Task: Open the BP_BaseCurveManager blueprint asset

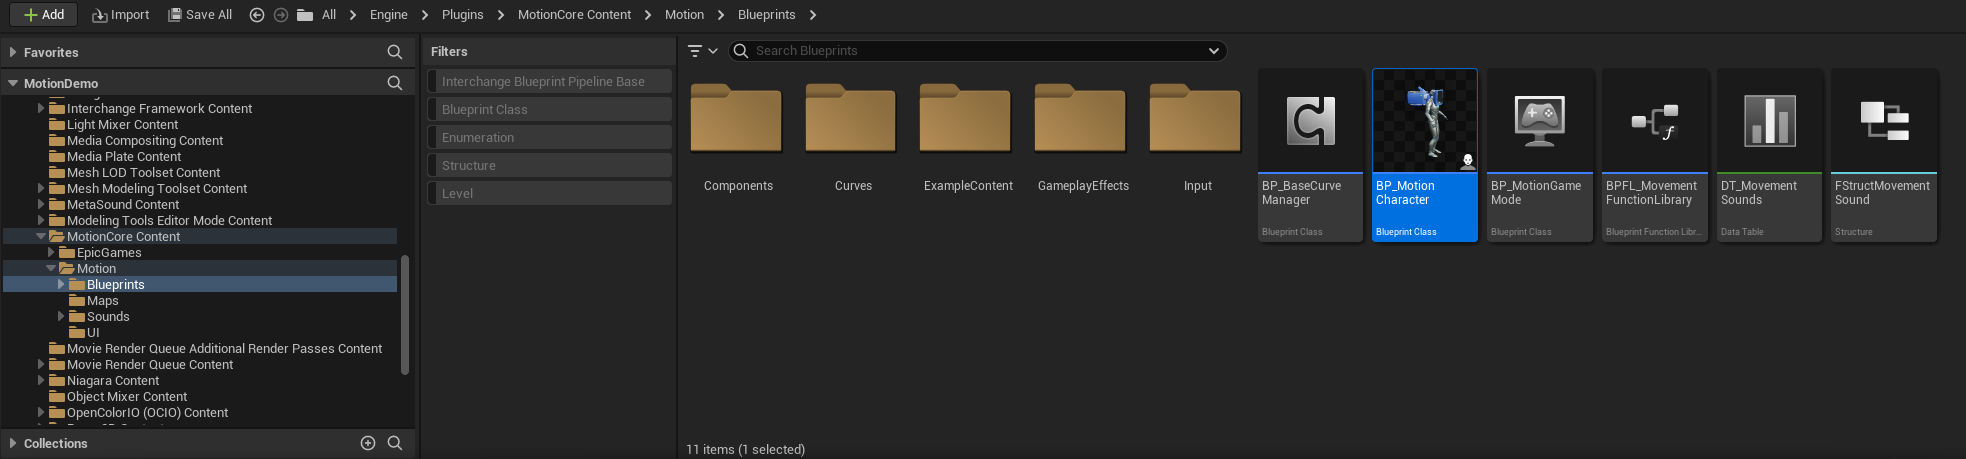Action: coord(1310,122)
